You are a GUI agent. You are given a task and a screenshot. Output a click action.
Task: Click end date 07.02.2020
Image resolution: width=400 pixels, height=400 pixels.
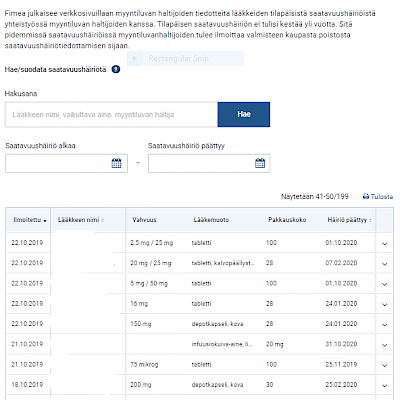[341, 263]
